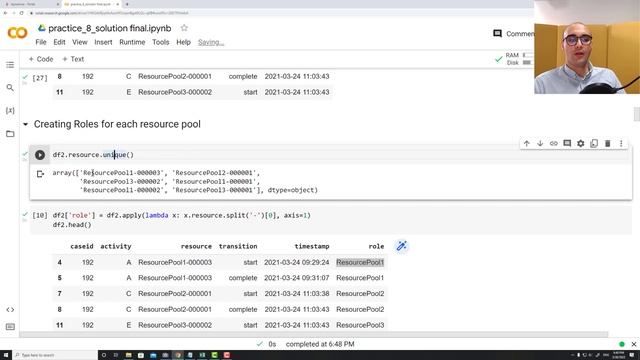
Task: Click the ResourcePool3 role cell in row 11
Action: 360,325
